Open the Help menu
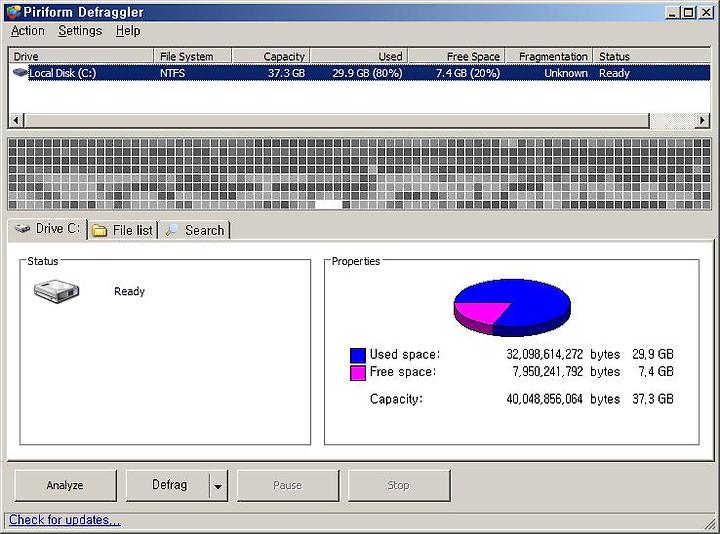 coord(128,31)
